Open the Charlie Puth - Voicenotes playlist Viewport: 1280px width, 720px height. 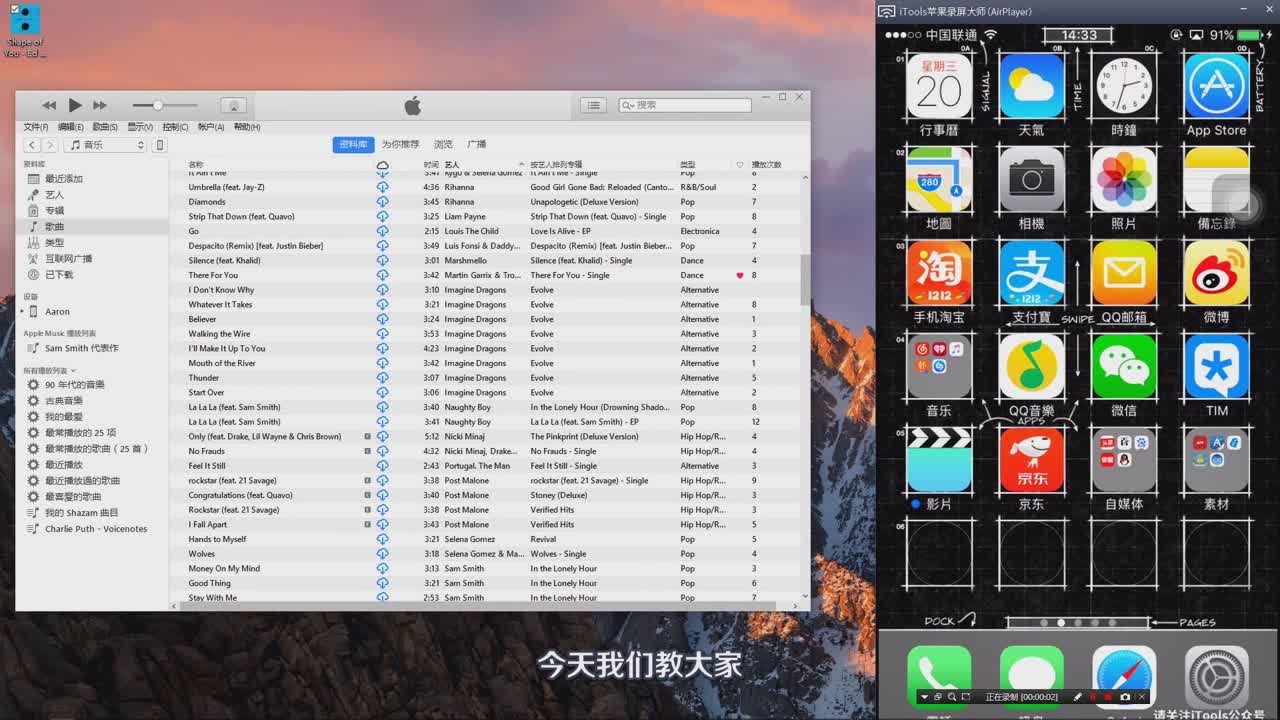click(x=95, y=529)
